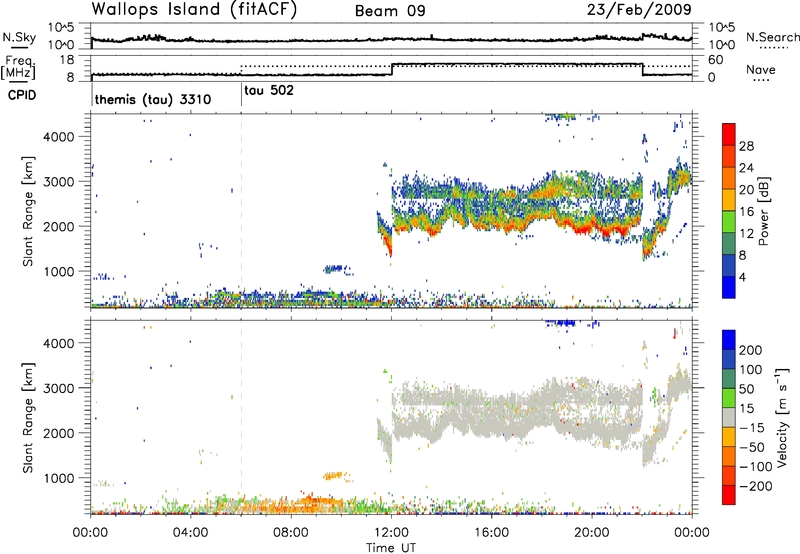Click the 'tau 502' label
The width and height of the screenshot is (800, 554).
pos(269,91)
